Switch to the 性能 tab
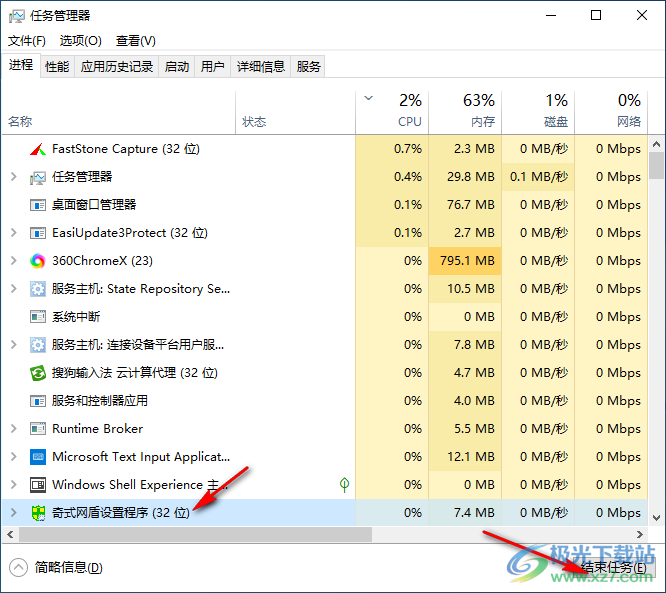The image size is (666, 593). pos(57,67)
